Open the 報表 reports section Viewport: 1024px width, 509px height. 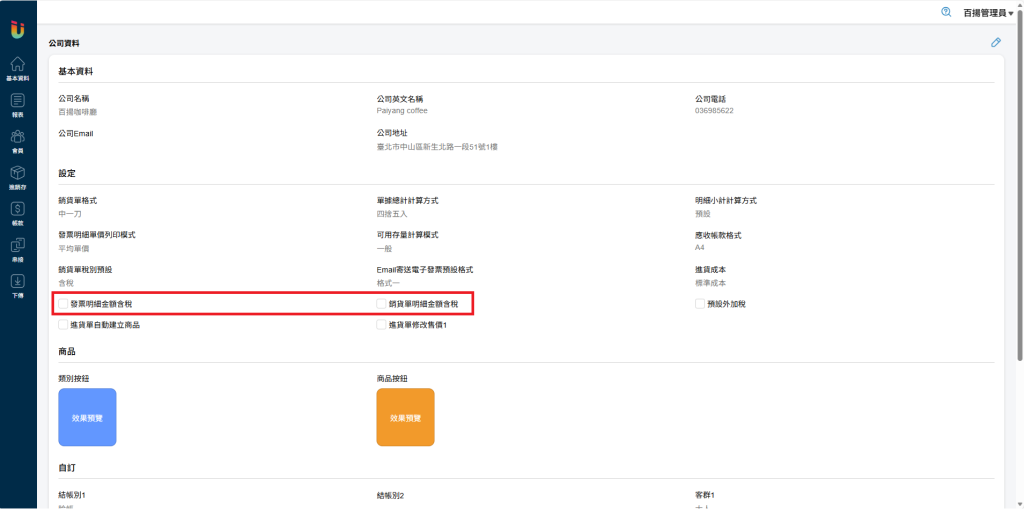(17, 104)
